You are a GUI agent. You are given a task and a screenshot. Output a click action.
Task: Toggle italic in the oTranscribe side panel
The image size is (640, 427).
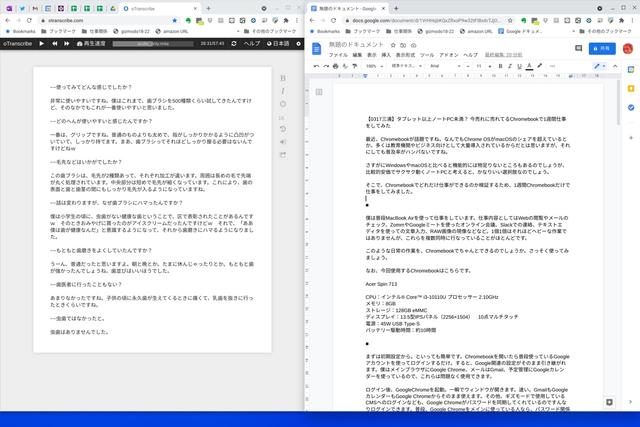[283, 91]
